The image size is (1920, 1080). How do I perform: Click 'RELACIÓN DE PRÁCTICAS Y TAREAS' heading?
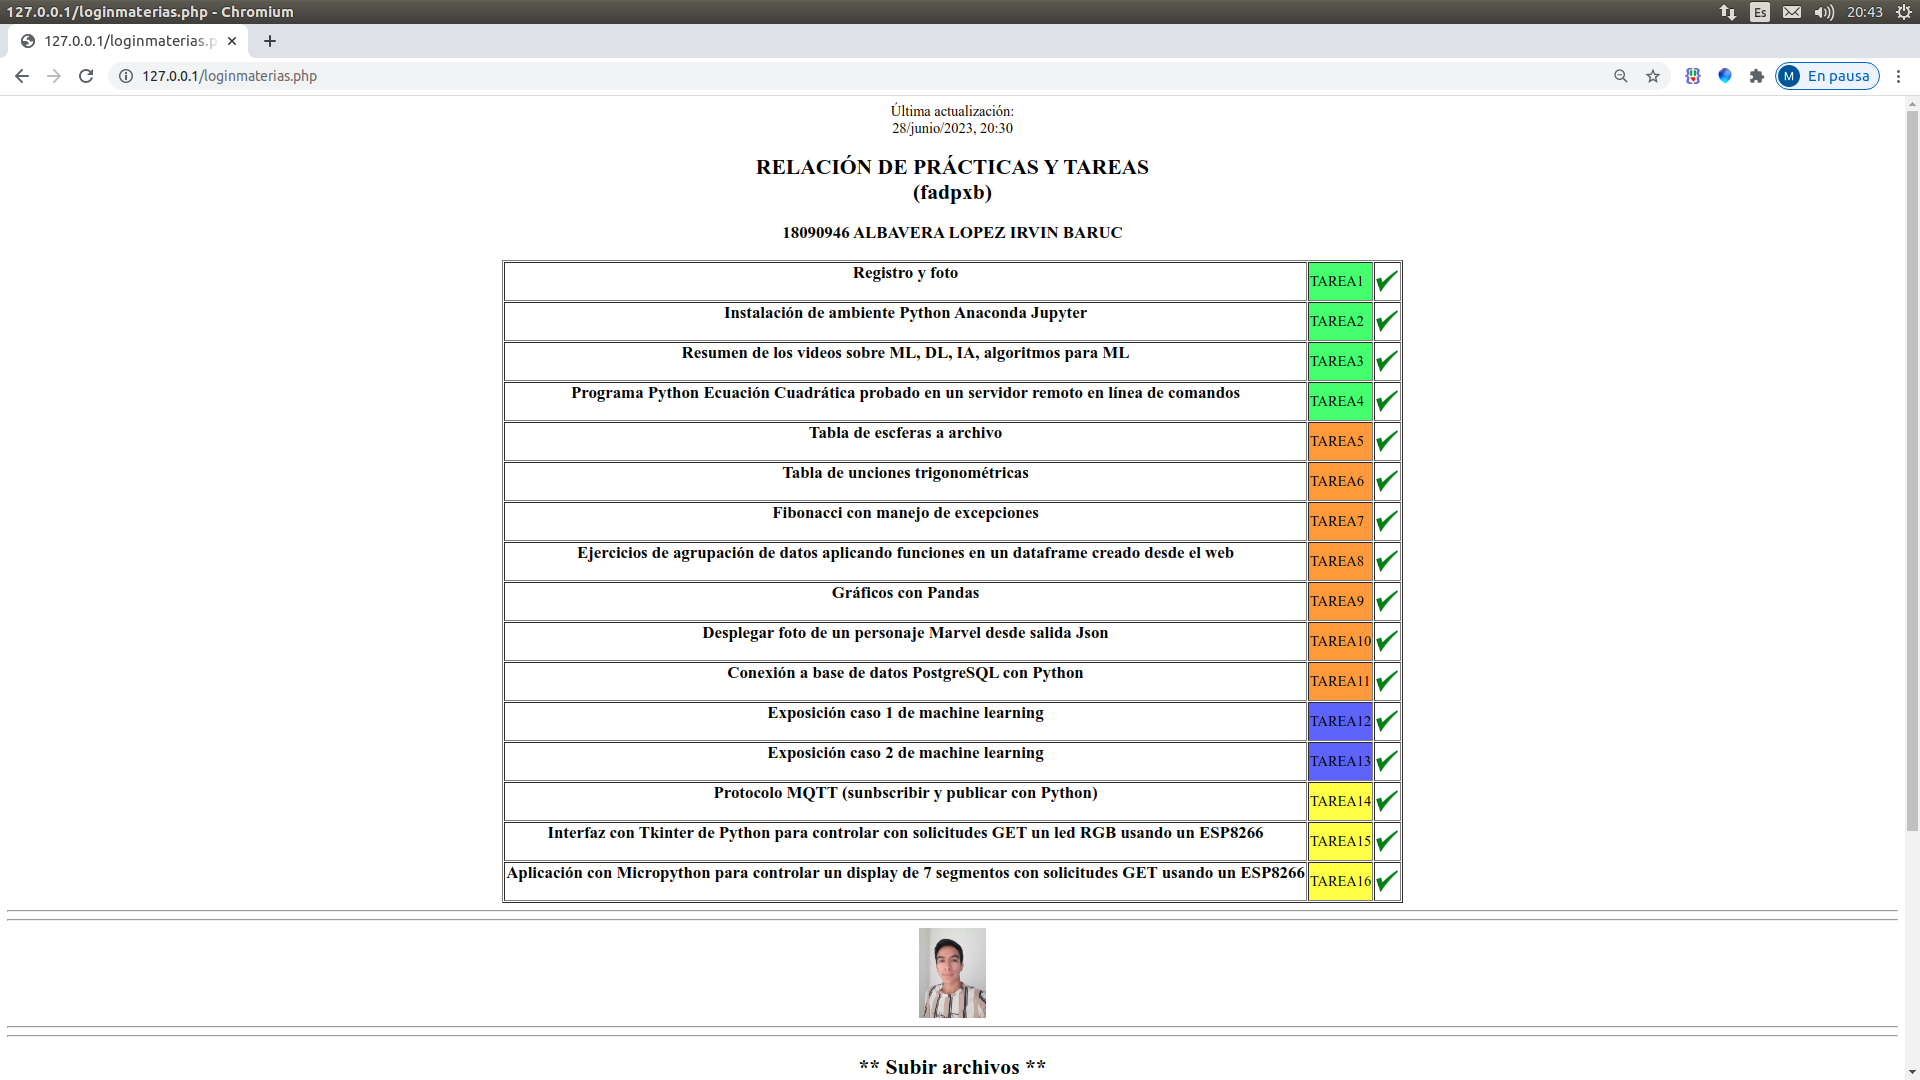[x=952, y=167]
